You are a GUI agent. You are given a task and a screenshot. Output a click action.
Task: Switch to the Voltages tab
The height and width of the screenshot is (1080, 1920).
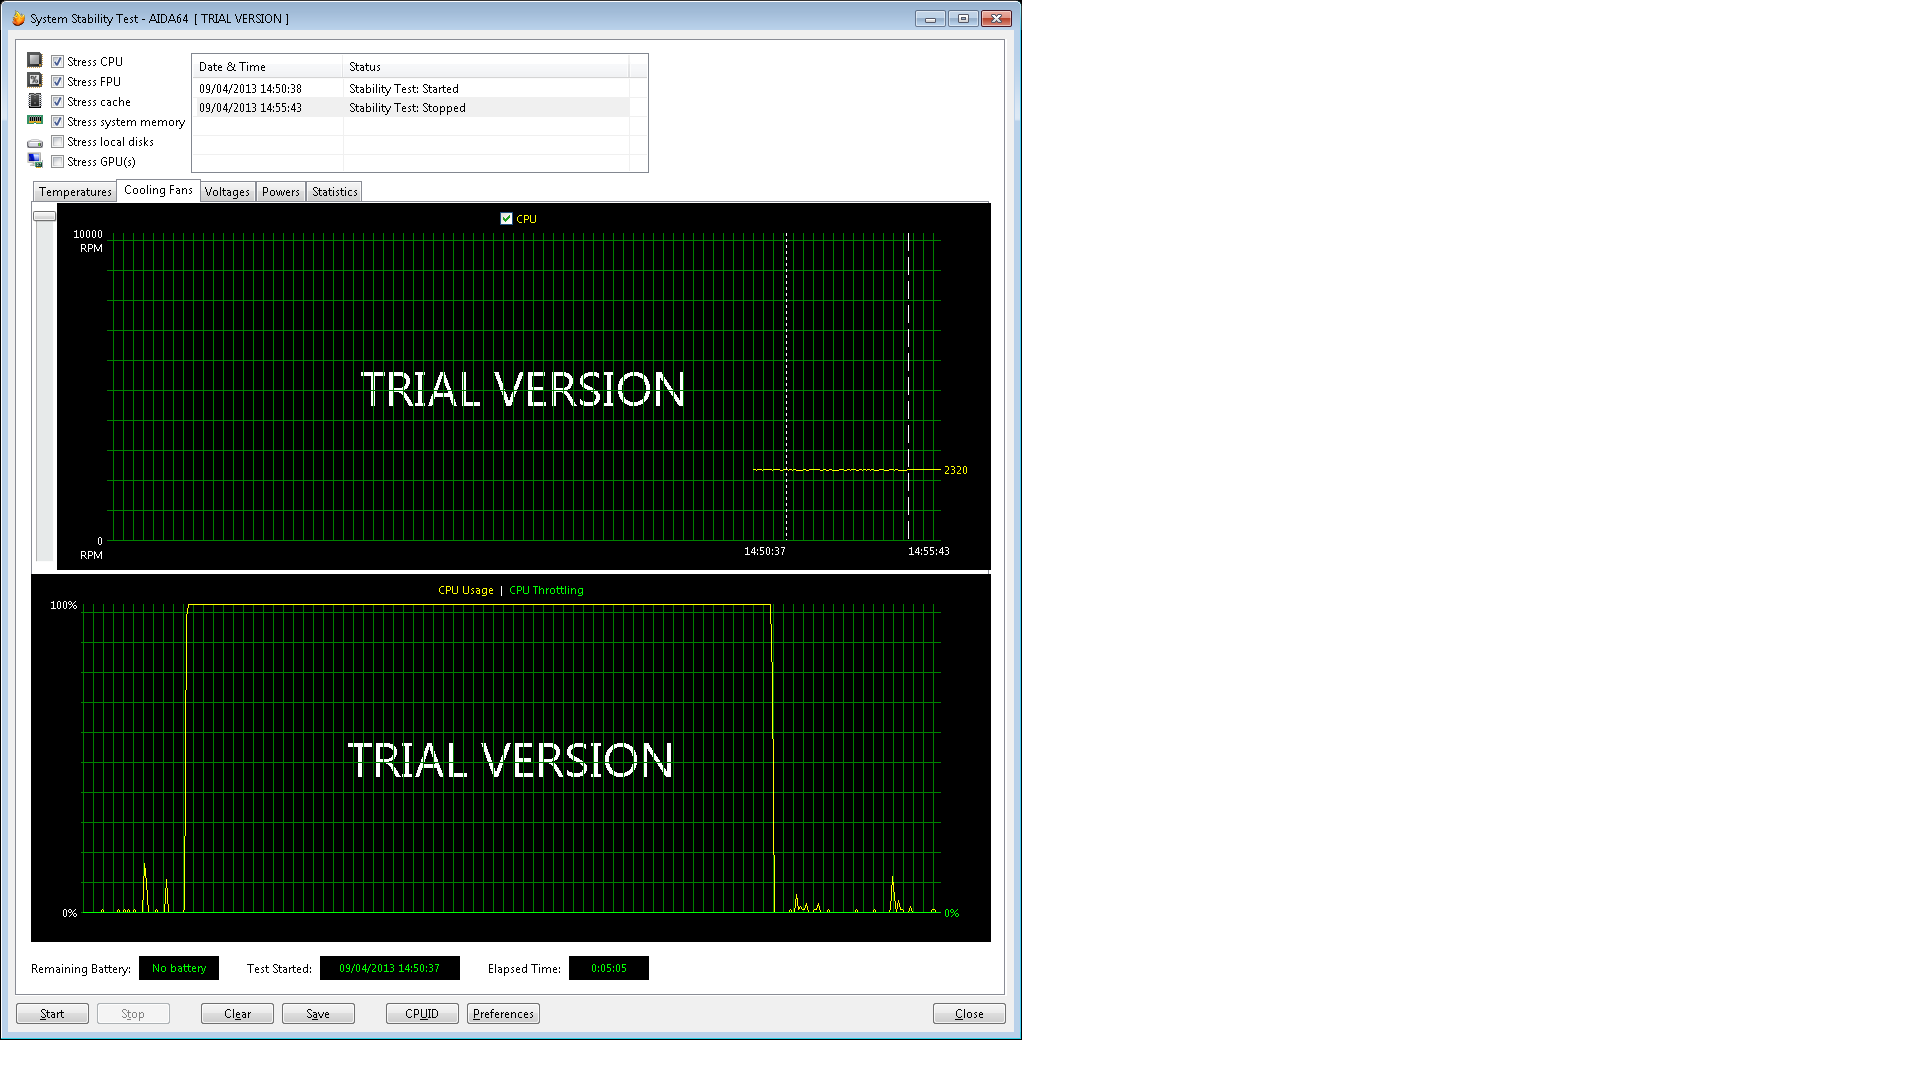pos(227,192)
